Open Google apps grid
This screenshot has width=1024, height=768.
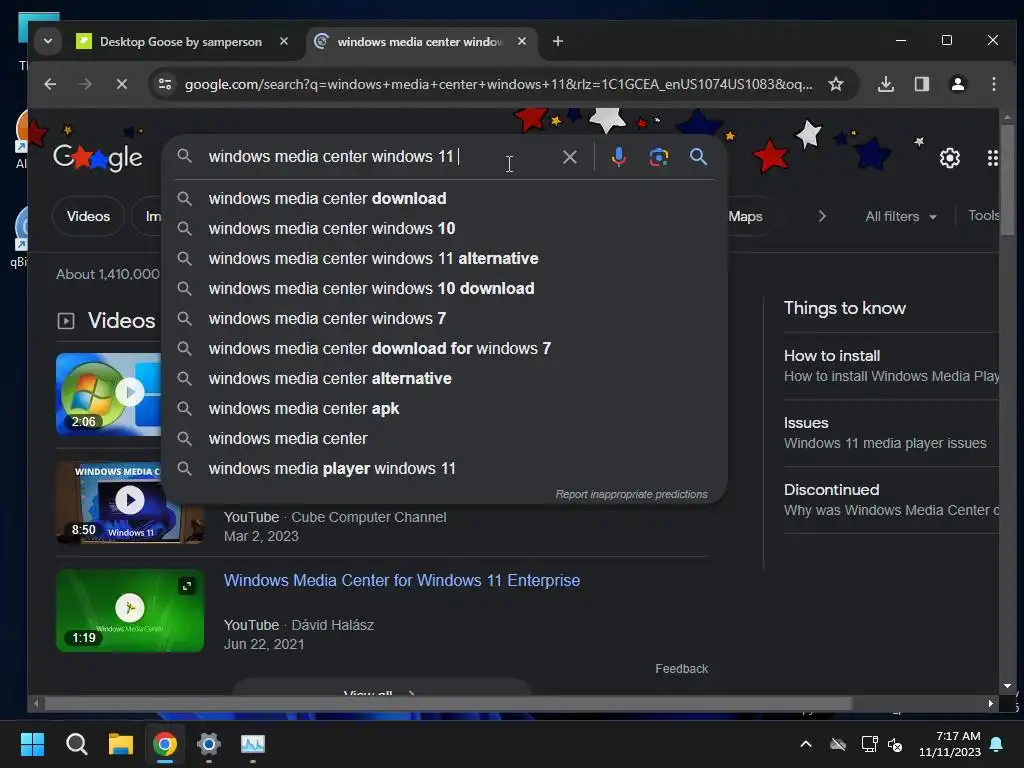(993, 157)
